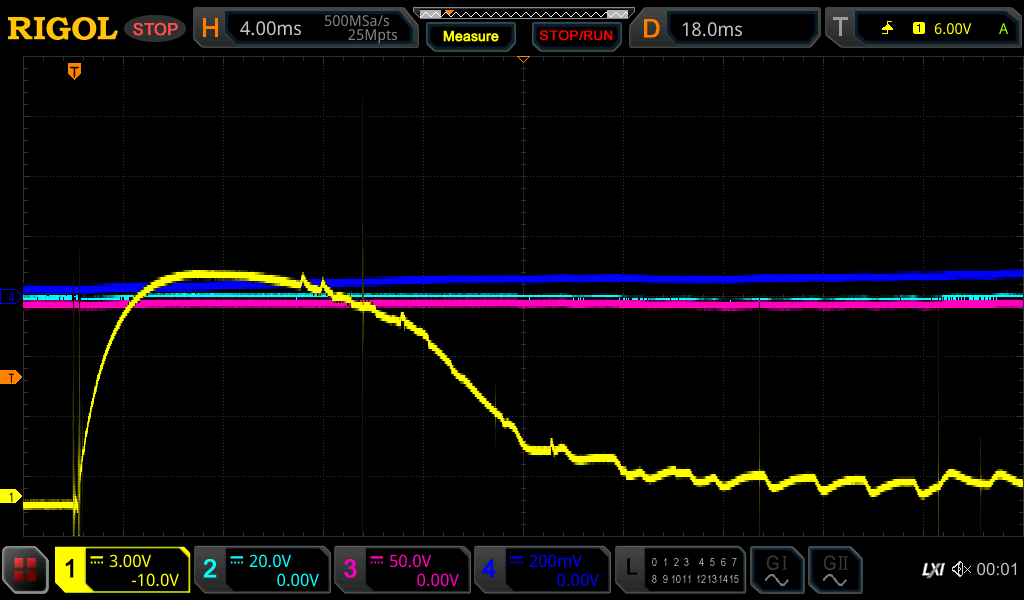Click the red STOP status indicator
1024x600 pixels.
click(155, 29)
